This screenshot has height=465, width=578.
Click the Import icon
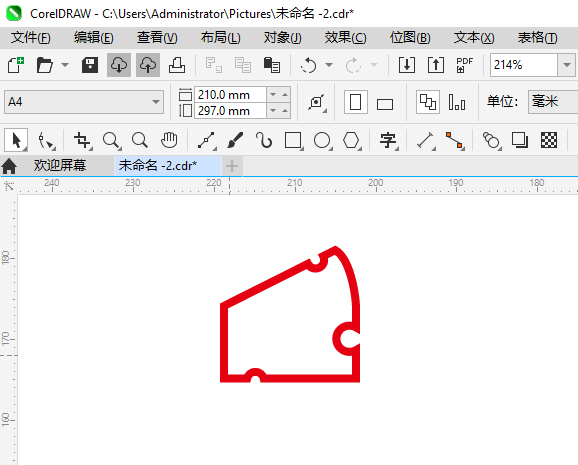pos(407,65)
